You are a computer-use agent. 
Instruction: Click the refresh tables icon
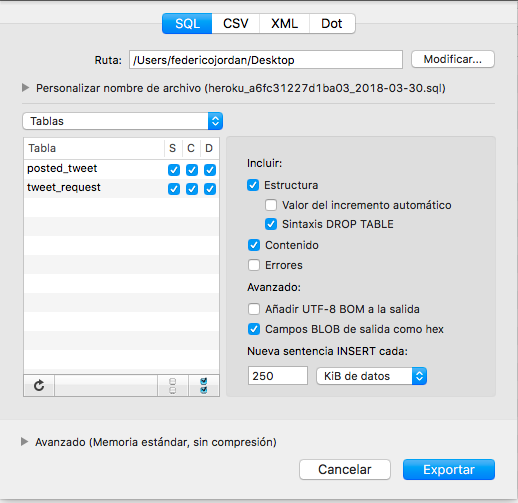[39, 385]
